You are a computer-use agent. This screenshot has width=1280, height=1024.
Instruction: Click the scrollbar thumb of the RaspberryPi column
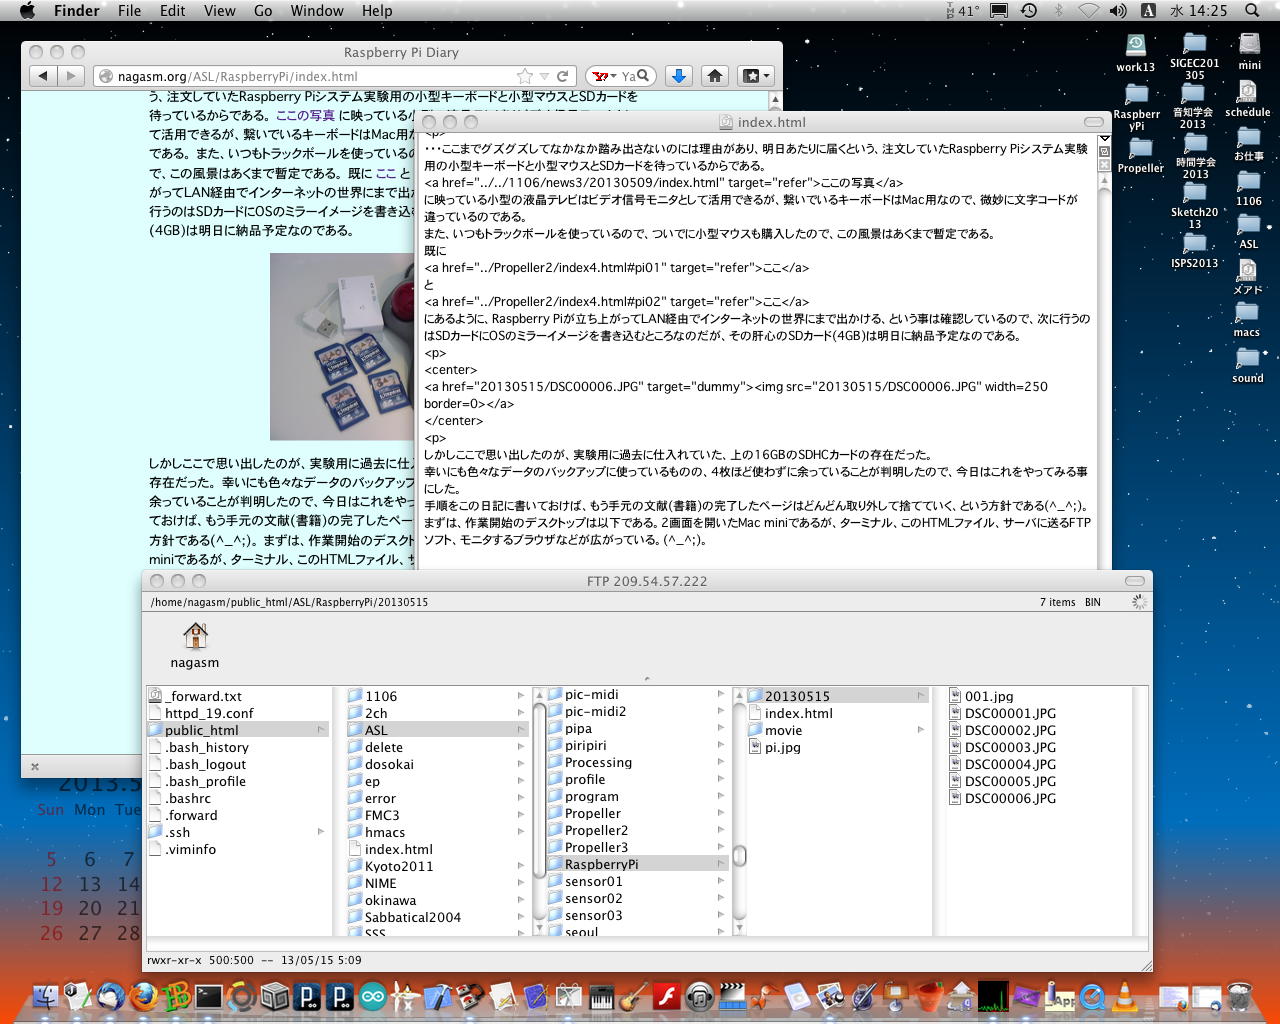(740, 856)
